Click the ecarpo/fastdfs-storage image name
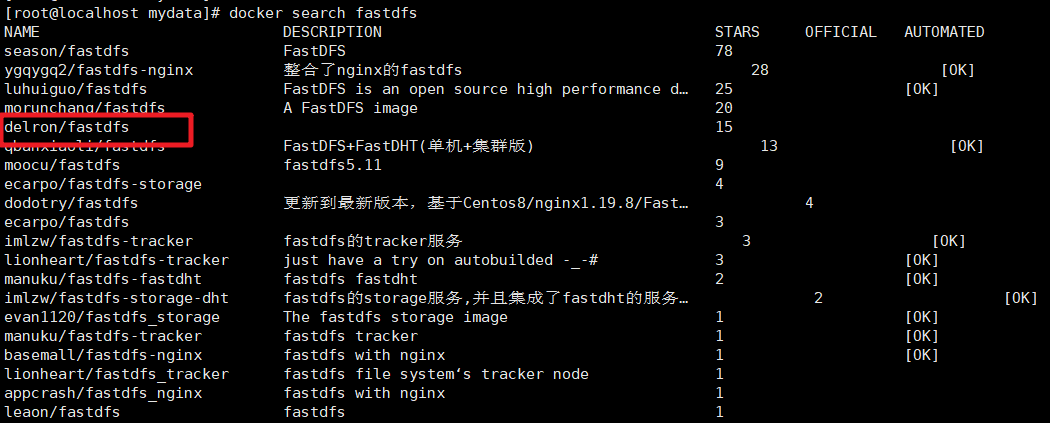Image resolution: width=1050 pixels, height=423 pixels. pos(102,183)
